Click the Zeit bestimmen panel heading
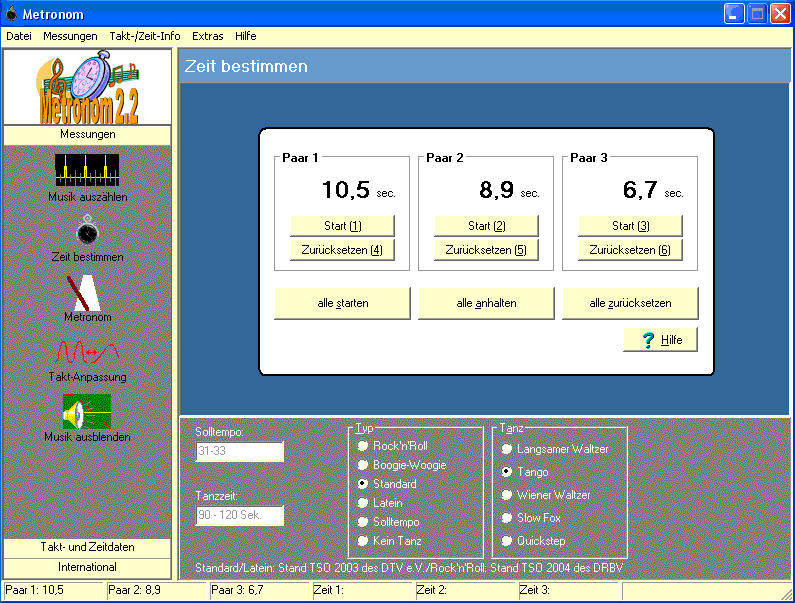Image resolution: width=795 pixels, height=603 pixels. 246,66
